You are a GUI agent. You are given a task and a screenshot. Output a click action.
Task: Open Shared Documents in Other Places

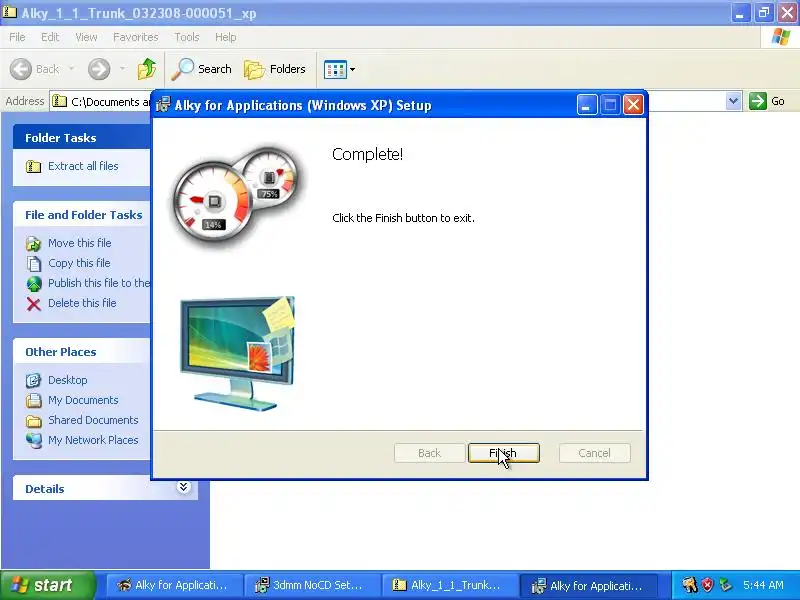click(x=93, y=419)
